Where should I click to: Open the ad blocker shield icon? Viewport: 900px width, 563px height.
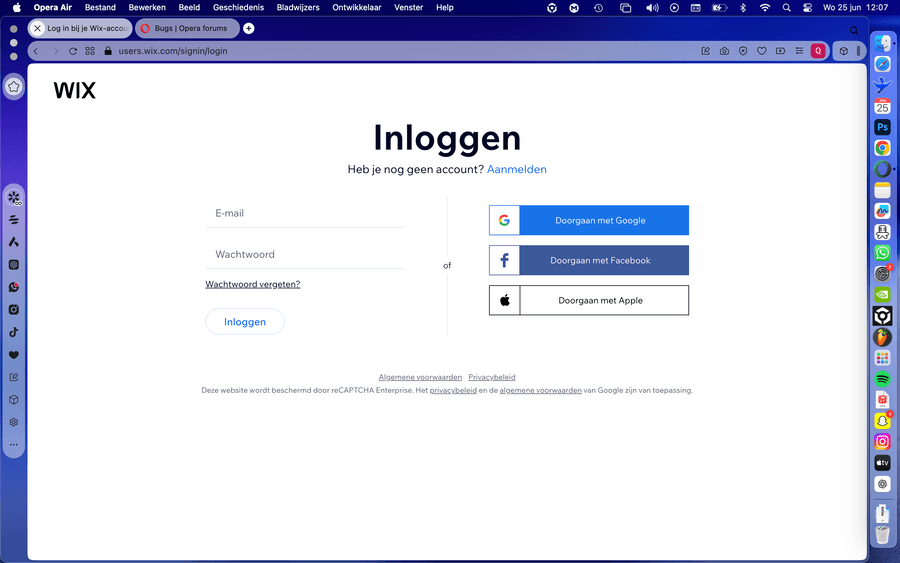click(743, 51)
